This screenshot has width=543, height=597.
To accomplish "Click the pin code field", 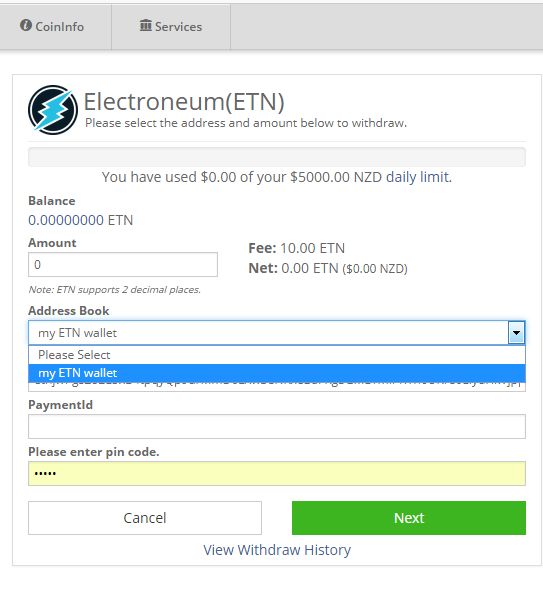I will [x=277, y=473].
